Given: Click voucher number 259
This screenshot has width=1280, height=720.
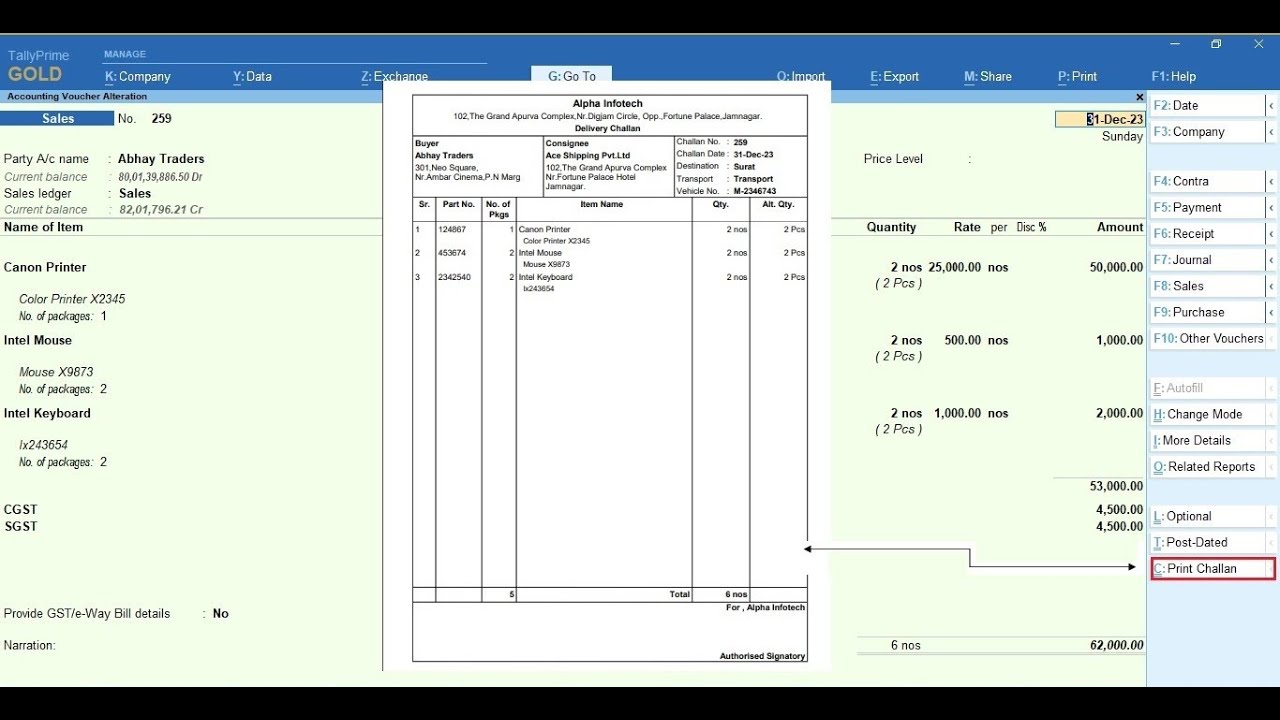Looking at the screenshot, I should click(x=161, y=119).
